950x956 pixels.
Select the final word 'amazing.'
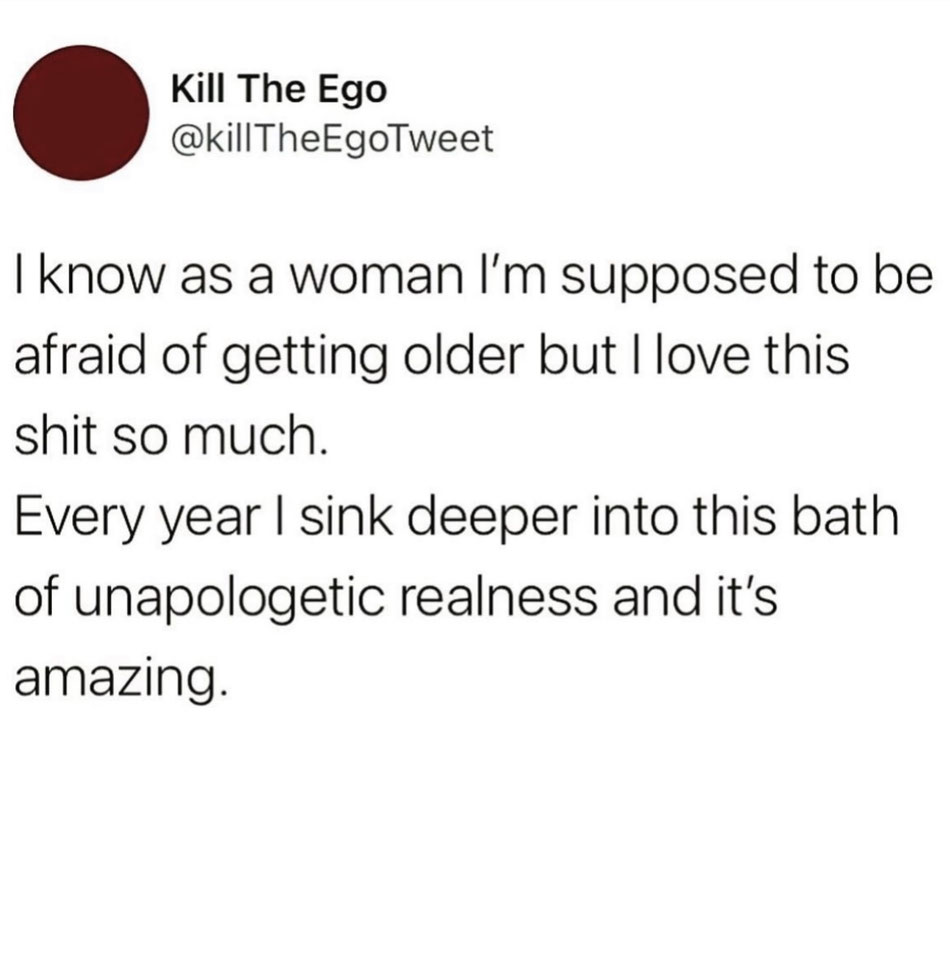[121, 680]
